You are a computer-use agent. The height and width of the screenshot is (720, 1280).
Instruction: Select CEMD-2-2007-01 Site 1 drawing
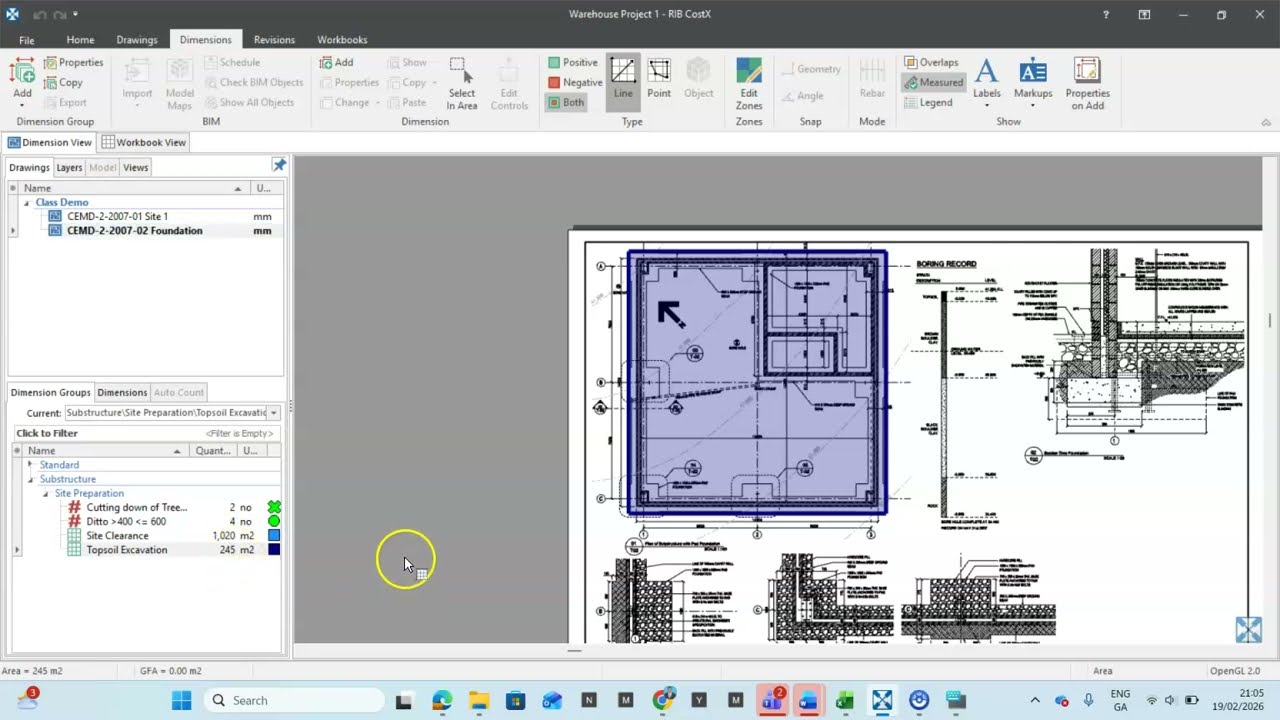(x=118, y=216)
